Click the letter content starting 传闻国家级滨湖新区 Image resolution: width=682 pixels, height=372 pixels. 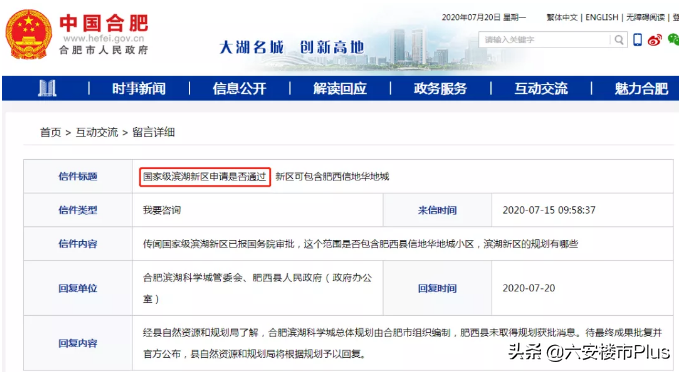(361, 244)
